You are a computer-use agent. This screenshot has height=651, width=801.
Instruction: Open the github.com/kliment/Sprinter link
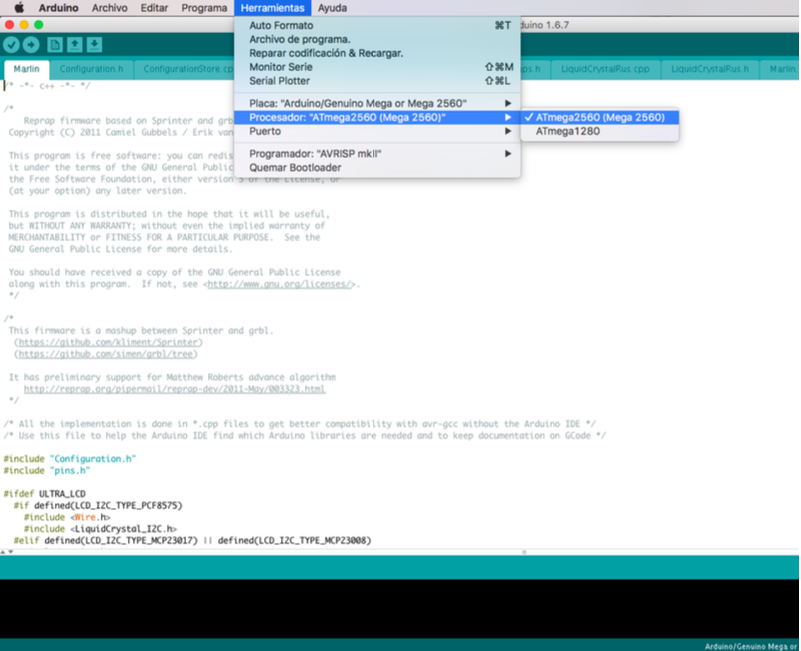coord(108,342)
